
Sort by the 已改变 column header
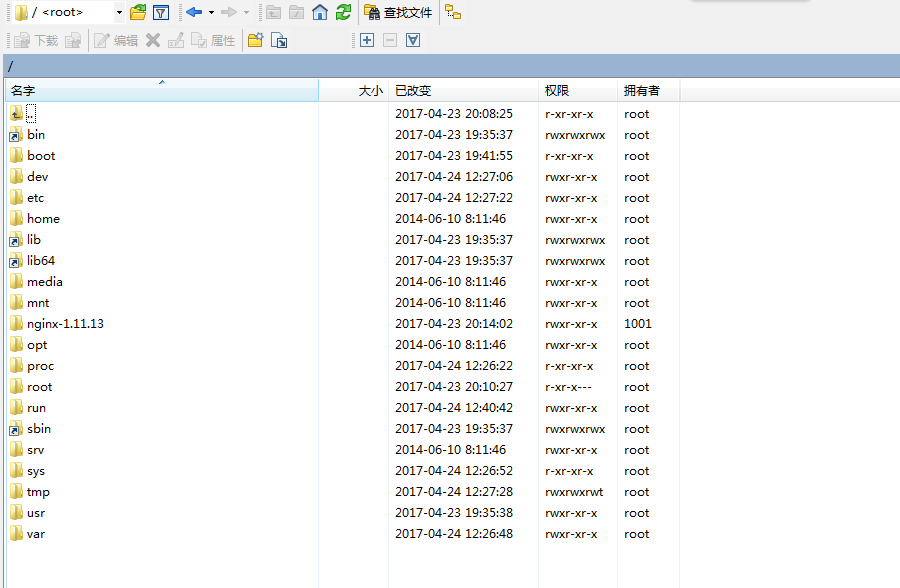[x=463, y=91]
